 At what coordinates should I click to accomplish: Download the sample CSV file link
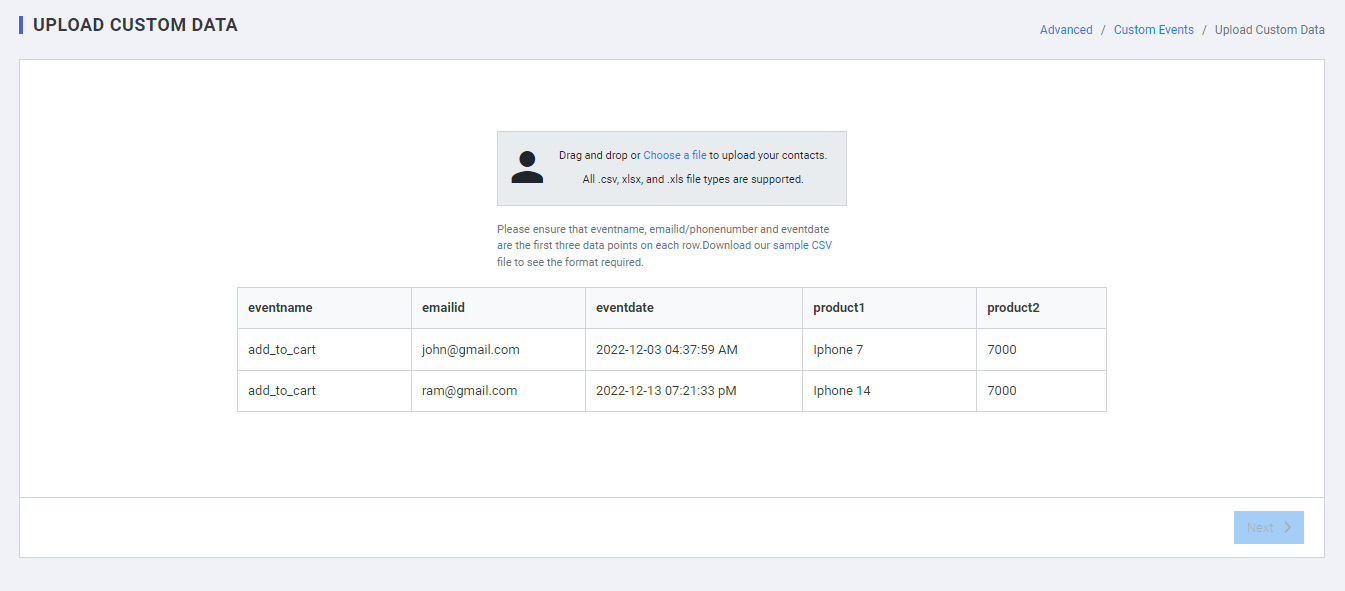802,245
